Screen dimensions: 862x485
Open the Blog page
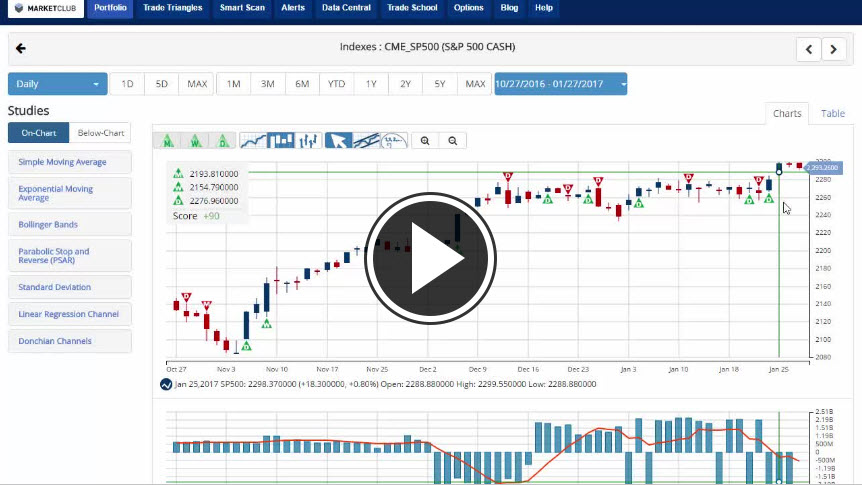coord(509,8)
